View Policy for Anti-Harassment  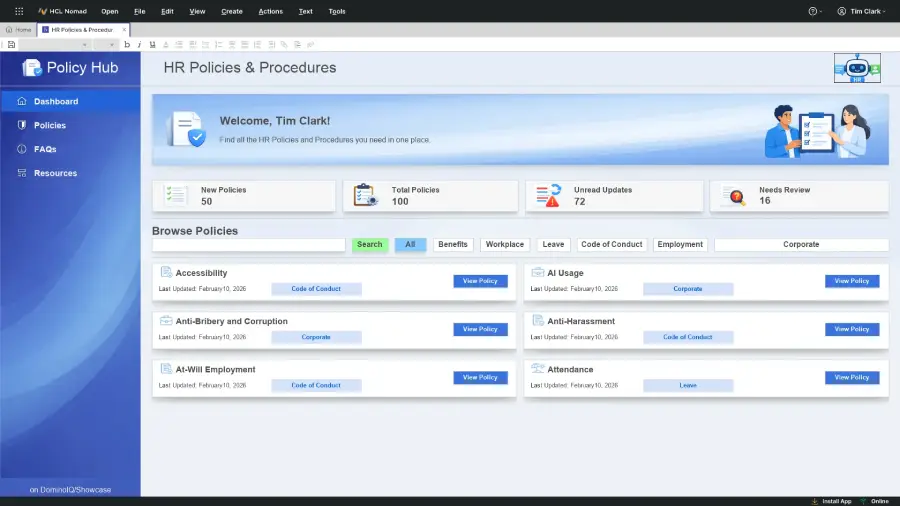[852, 329]
